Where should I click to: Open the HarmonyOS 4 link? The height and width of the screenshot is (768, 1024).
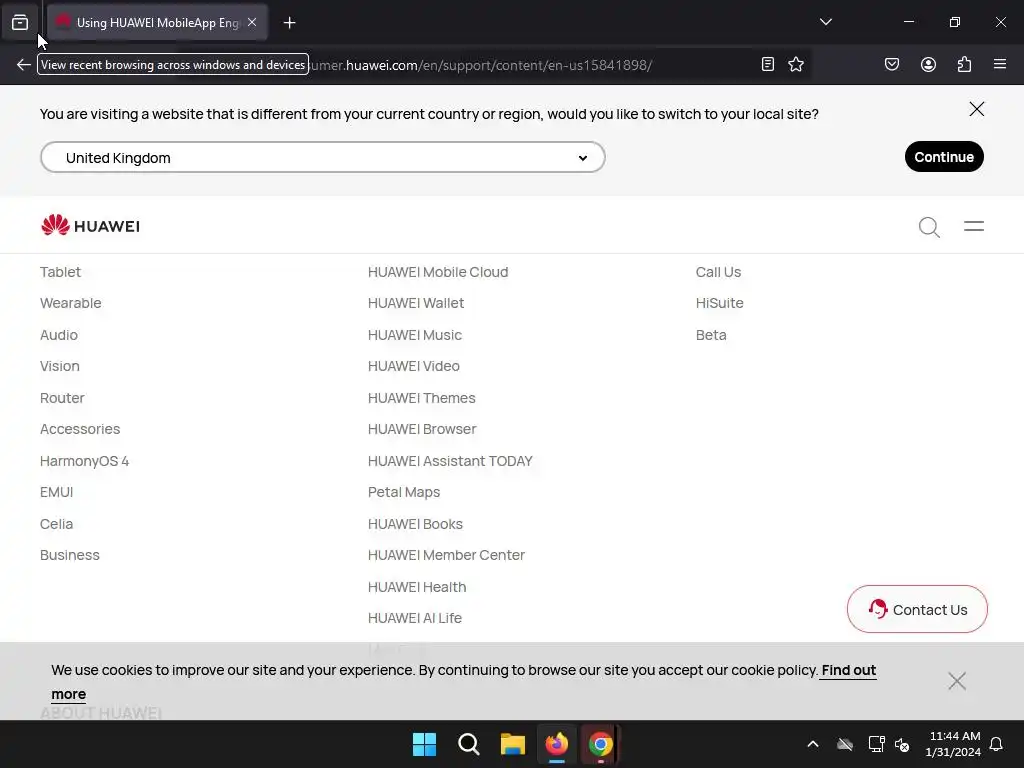(84, 462)
